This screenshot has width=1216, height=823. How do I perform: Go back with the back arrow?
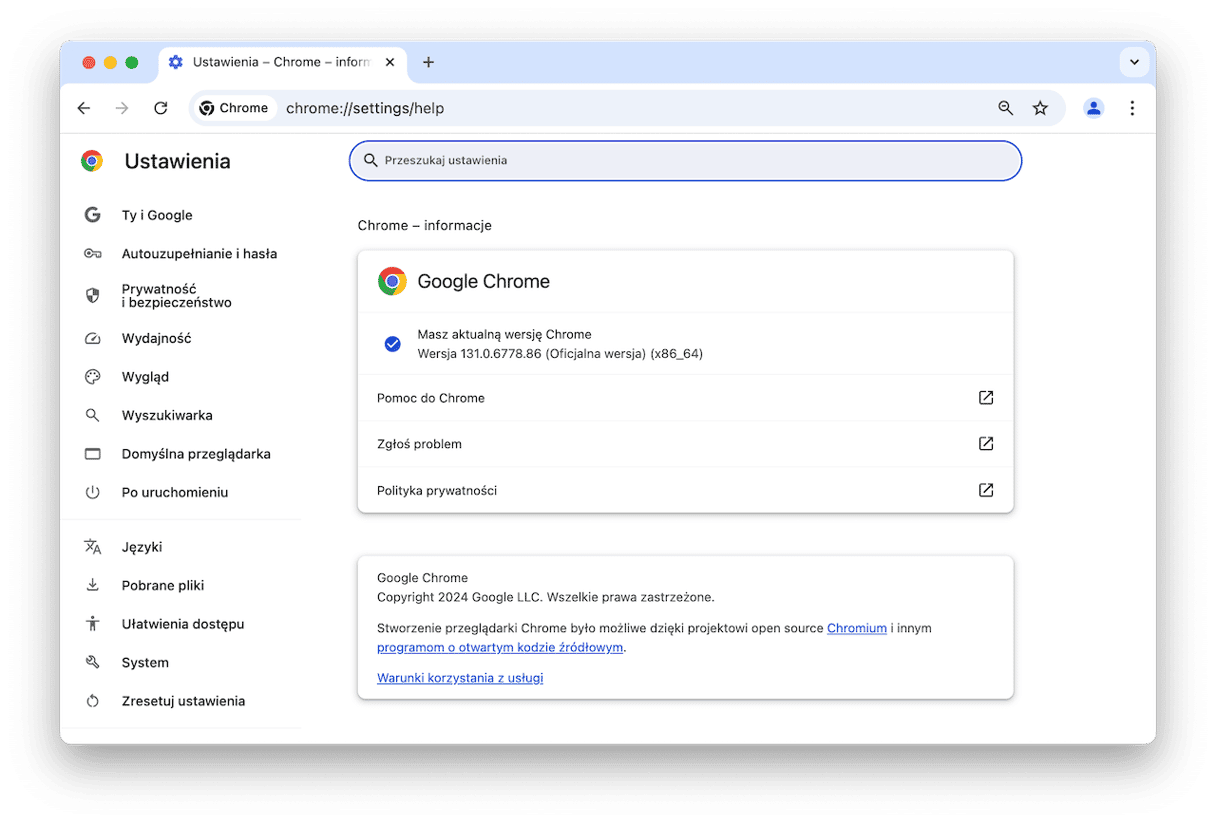[84, 108]
